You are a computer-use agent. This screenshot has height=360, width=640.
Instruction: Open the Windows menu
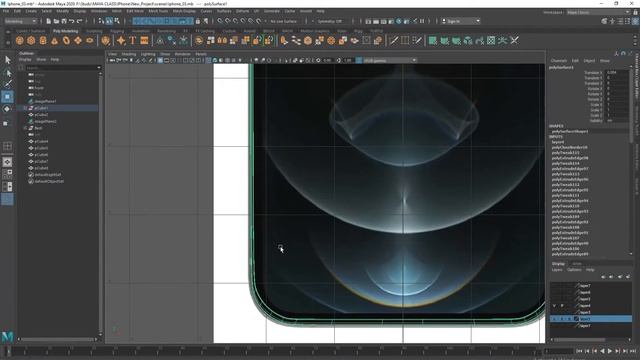(x=99, y=11)
